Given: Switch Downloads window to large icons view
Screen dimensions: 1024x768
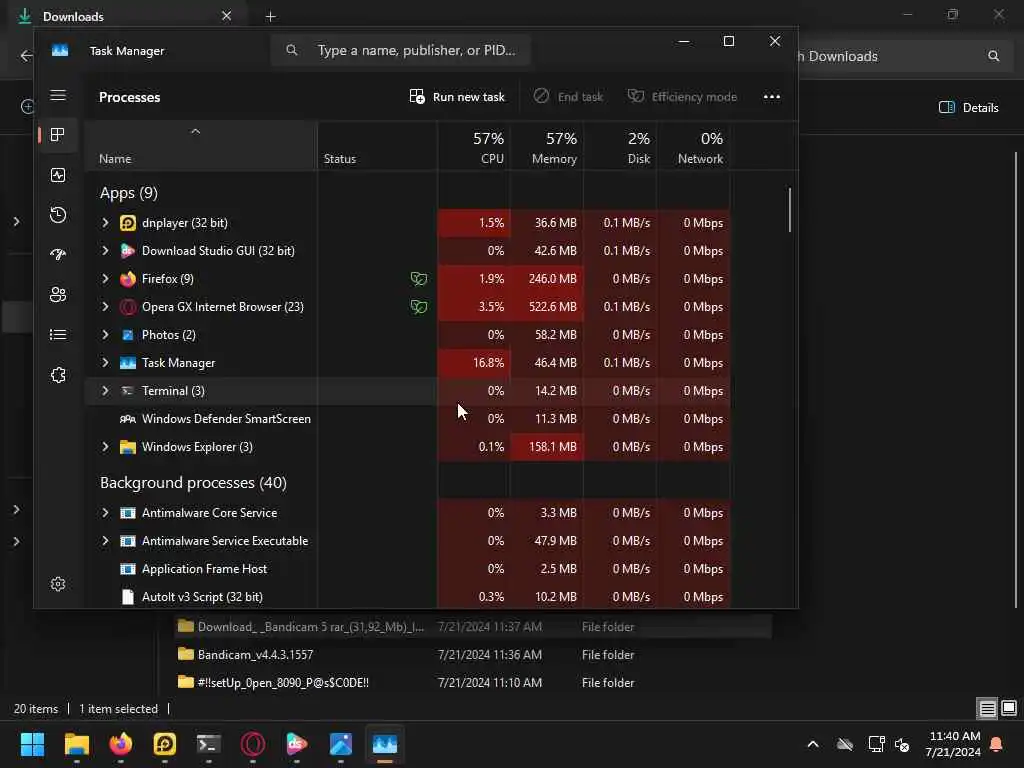Looking at the screenshot, I should tap(1009, 708).
